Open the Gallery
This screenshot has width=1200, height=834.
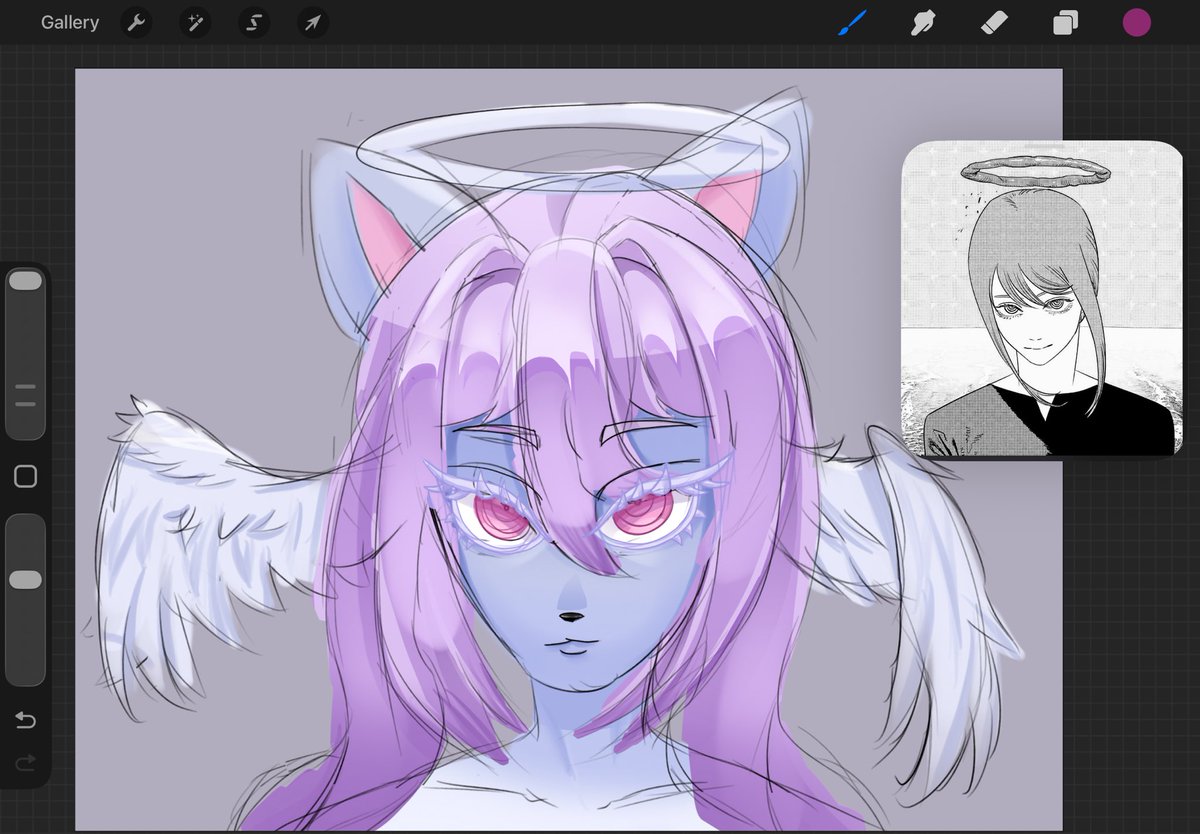[x=70, y=22]
